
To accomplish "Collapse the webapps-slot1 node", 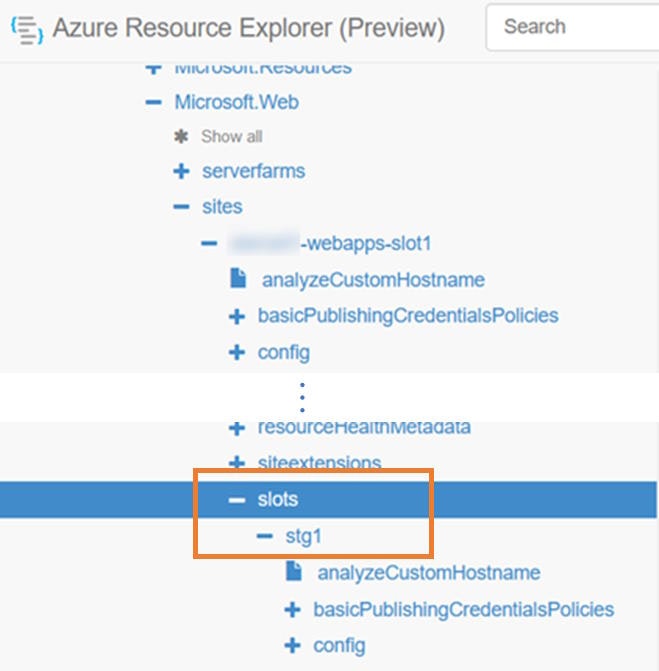I will tap(209, 243).
